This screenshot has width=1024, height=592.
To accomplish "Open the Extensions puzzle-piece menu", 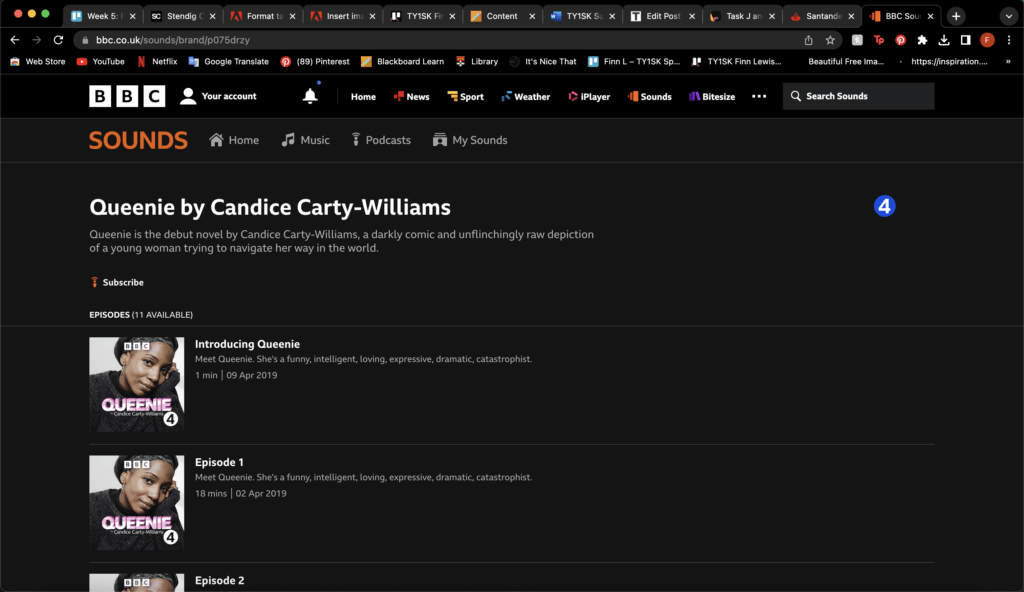I will point(922,40).
